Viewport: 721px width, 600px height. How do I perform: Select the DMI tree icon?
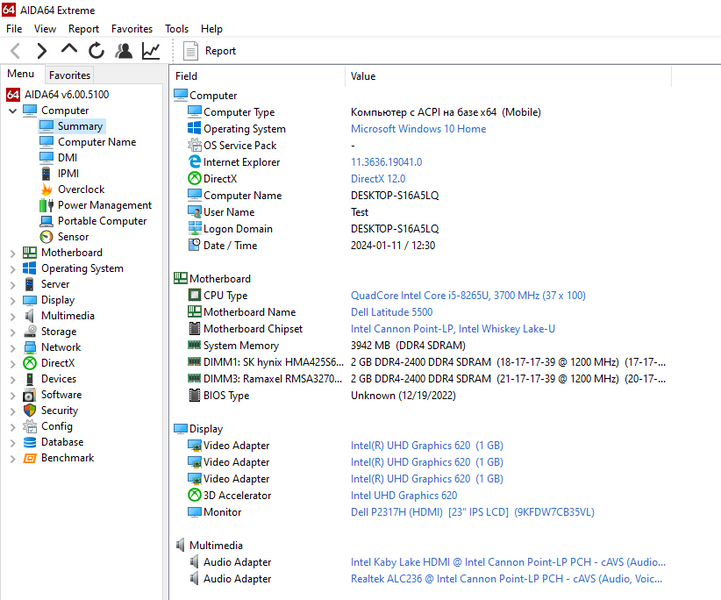pos(46,158)
